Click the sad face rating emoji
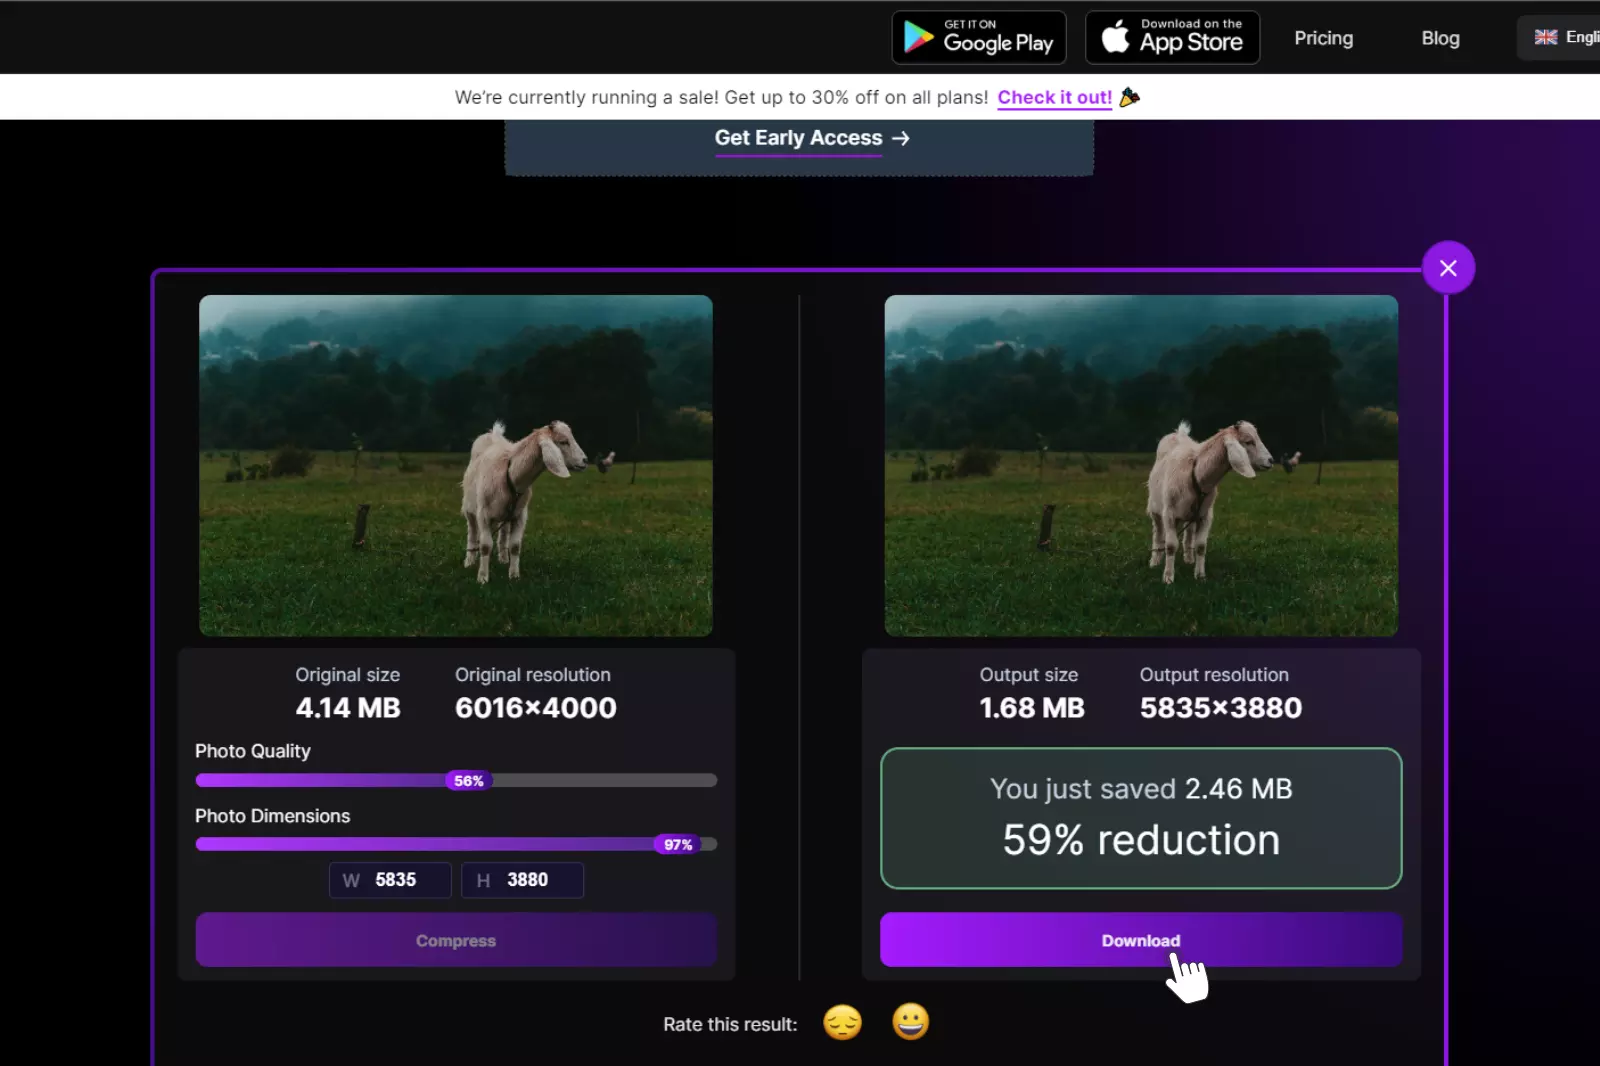Screen dimensions: 1600x1066 (842, 1022)
